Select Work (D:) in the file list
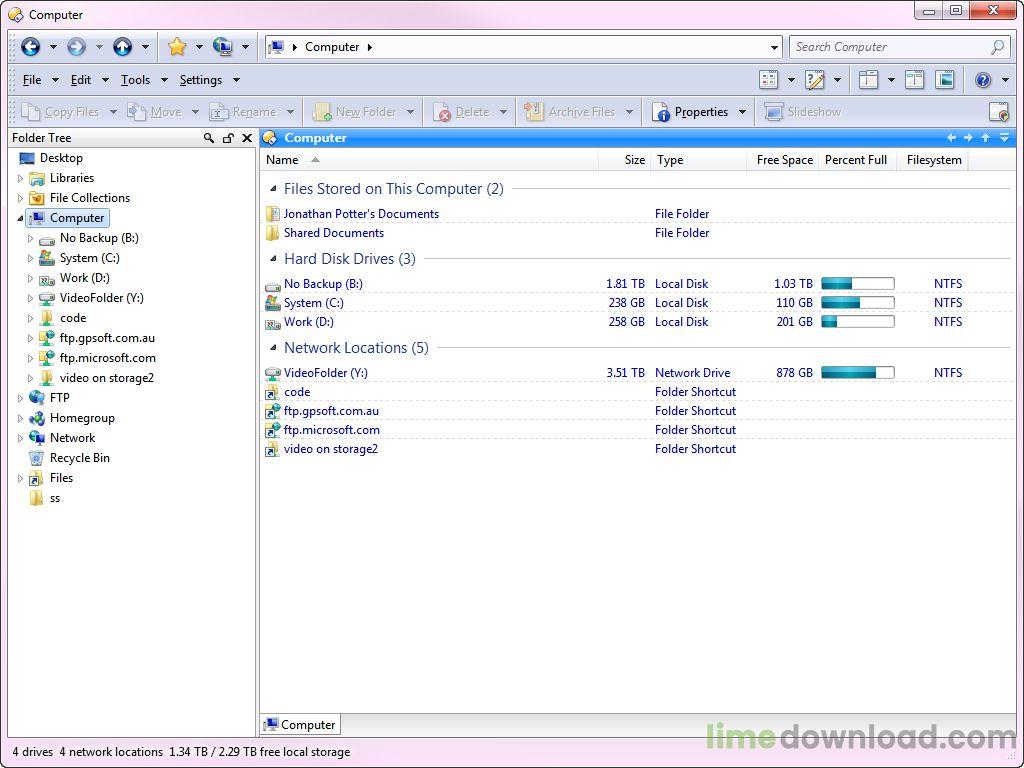 tap(308, 322)
